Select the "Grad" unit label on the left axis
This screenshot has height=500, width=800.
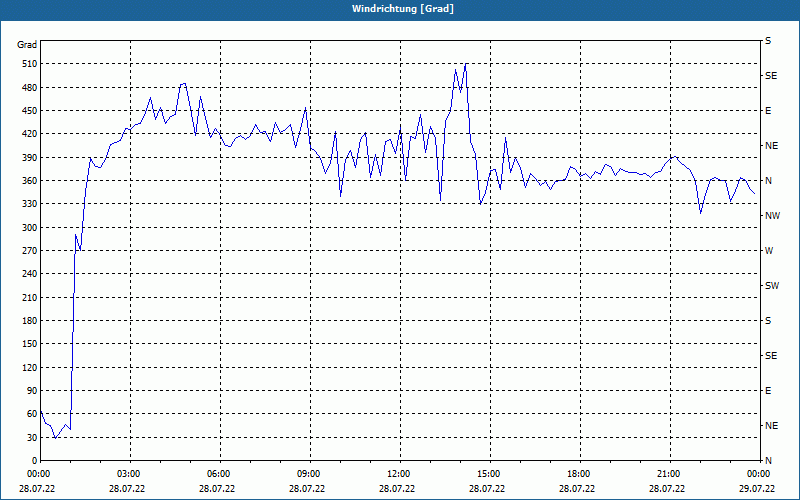27,45
